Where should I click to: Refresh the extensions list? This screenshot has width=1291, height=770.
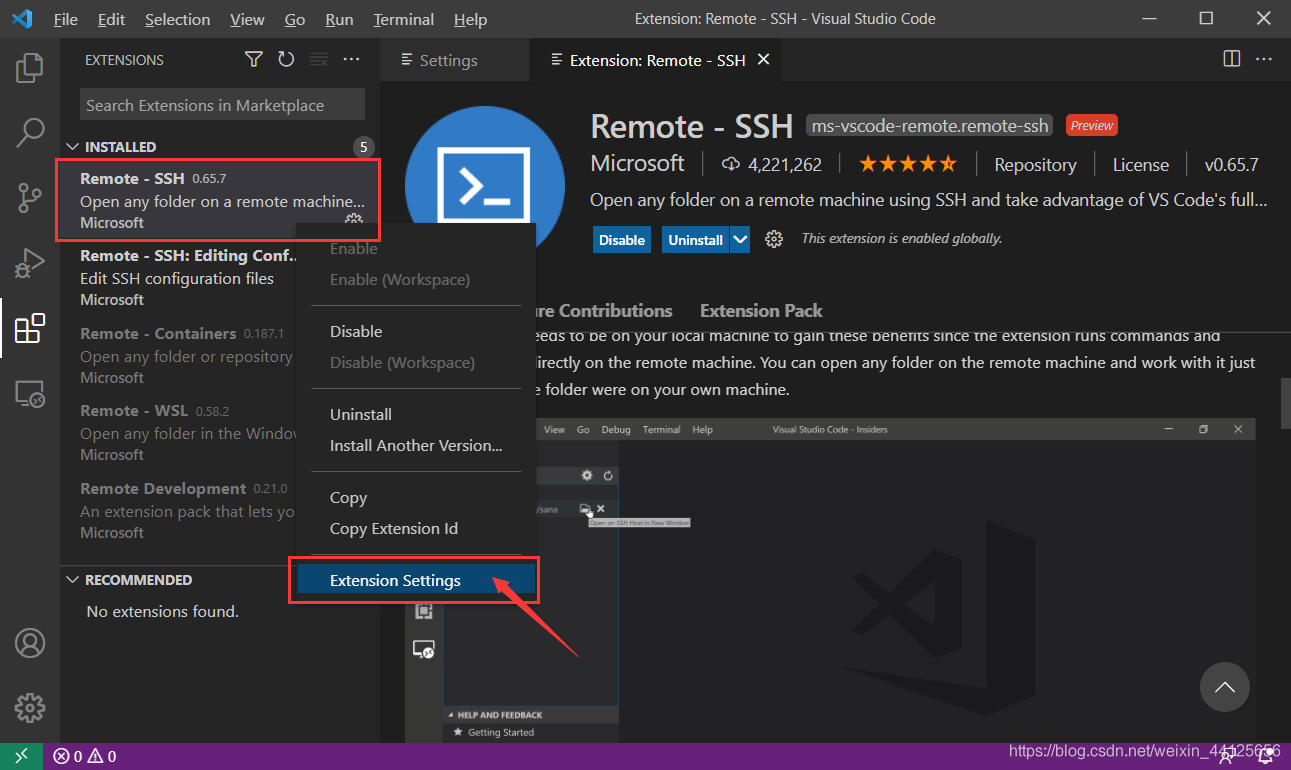click(x=286, y=60)
